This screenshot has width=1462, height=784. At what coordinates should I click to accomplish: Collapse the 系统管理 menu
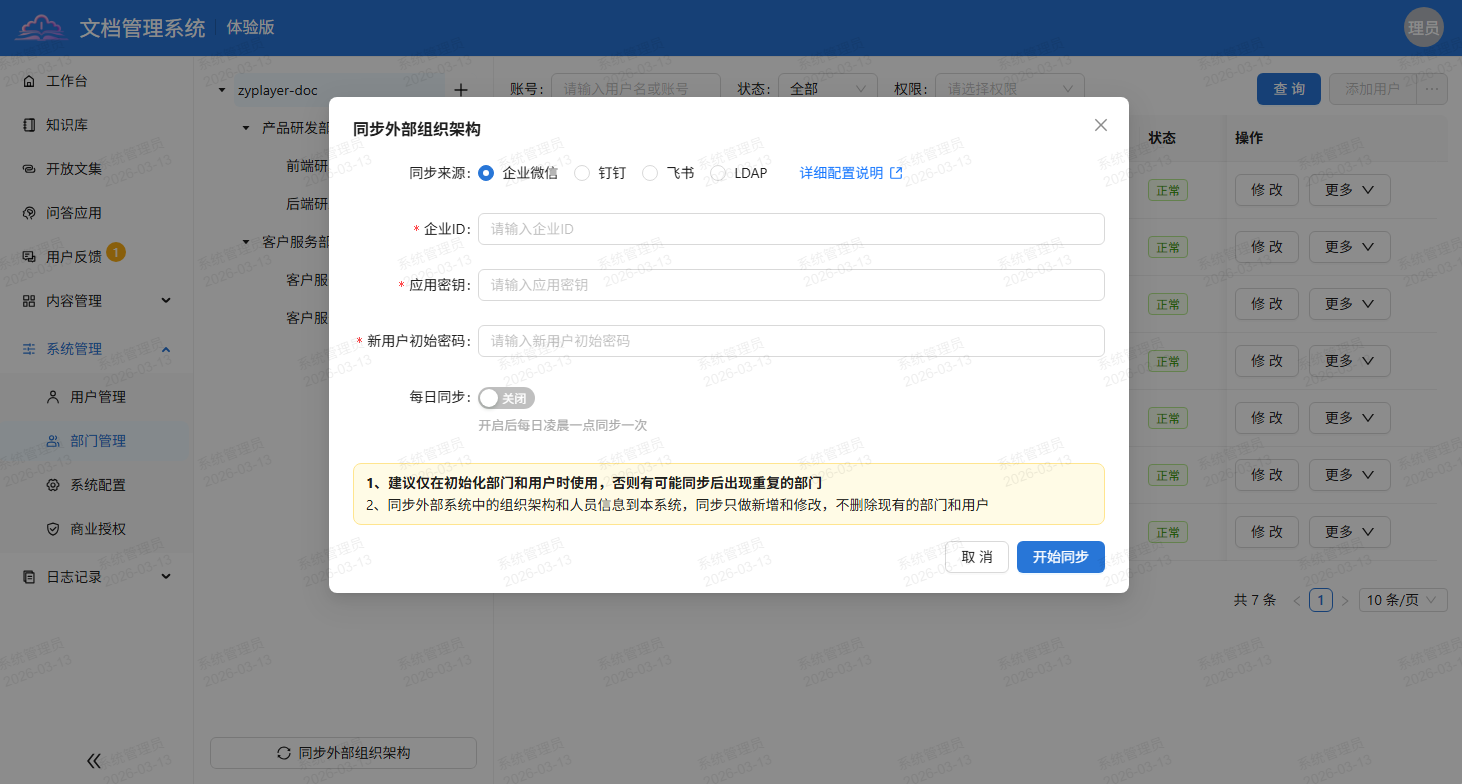(97, 349)
